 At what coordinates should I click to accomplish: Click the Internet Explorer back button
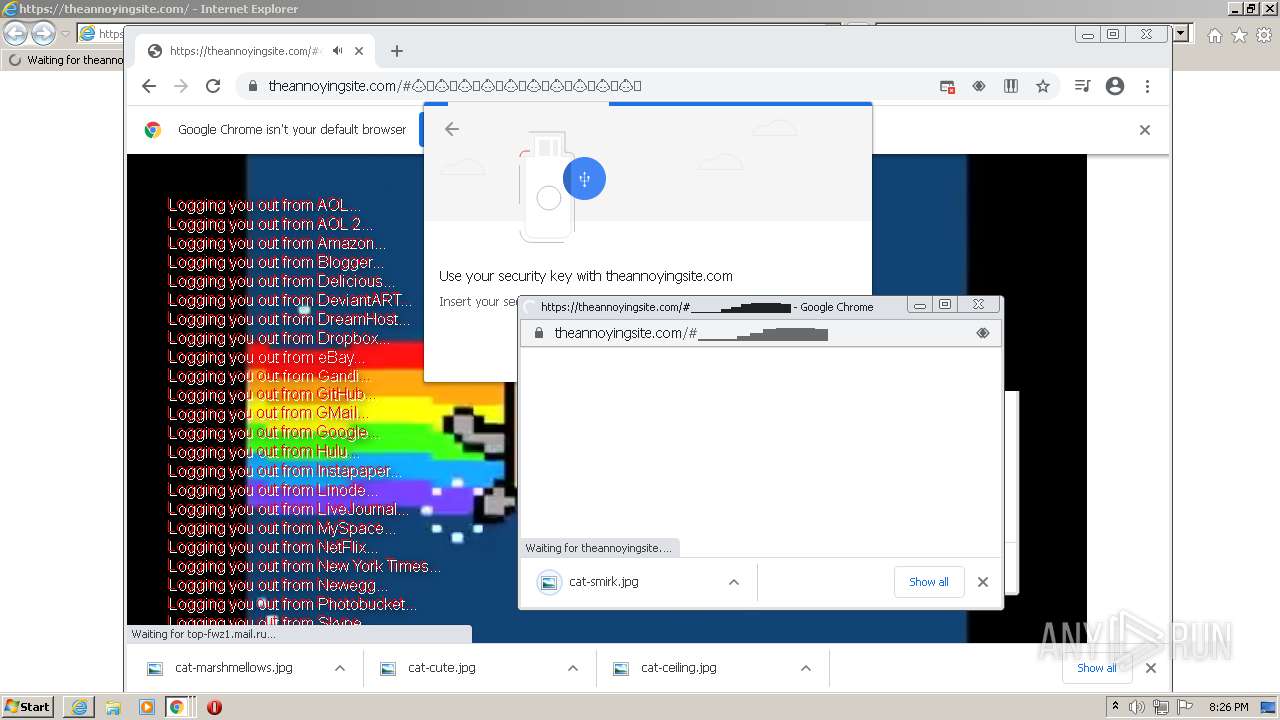[15, 33]
